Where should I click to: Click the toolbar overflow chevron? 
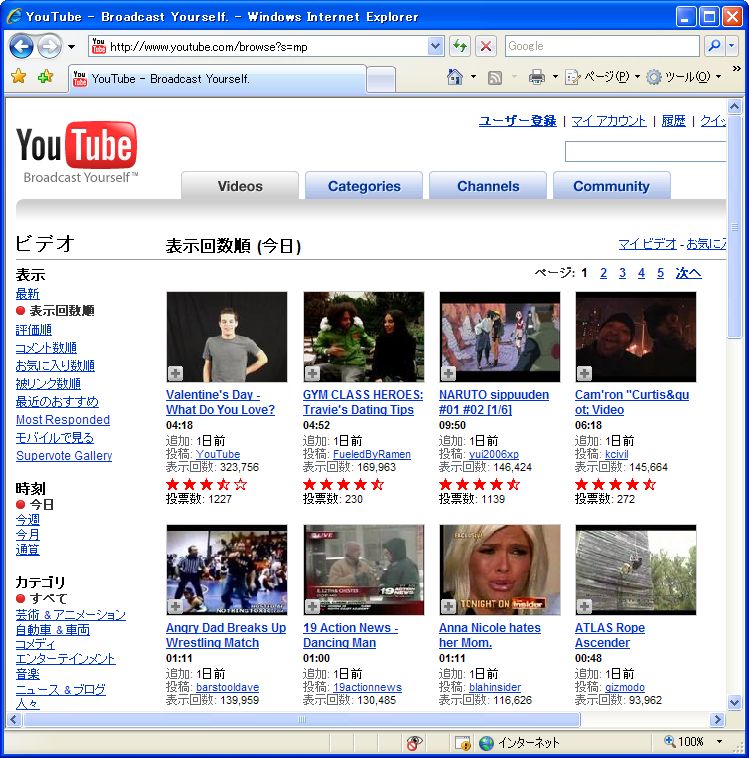tap(736, 69)
